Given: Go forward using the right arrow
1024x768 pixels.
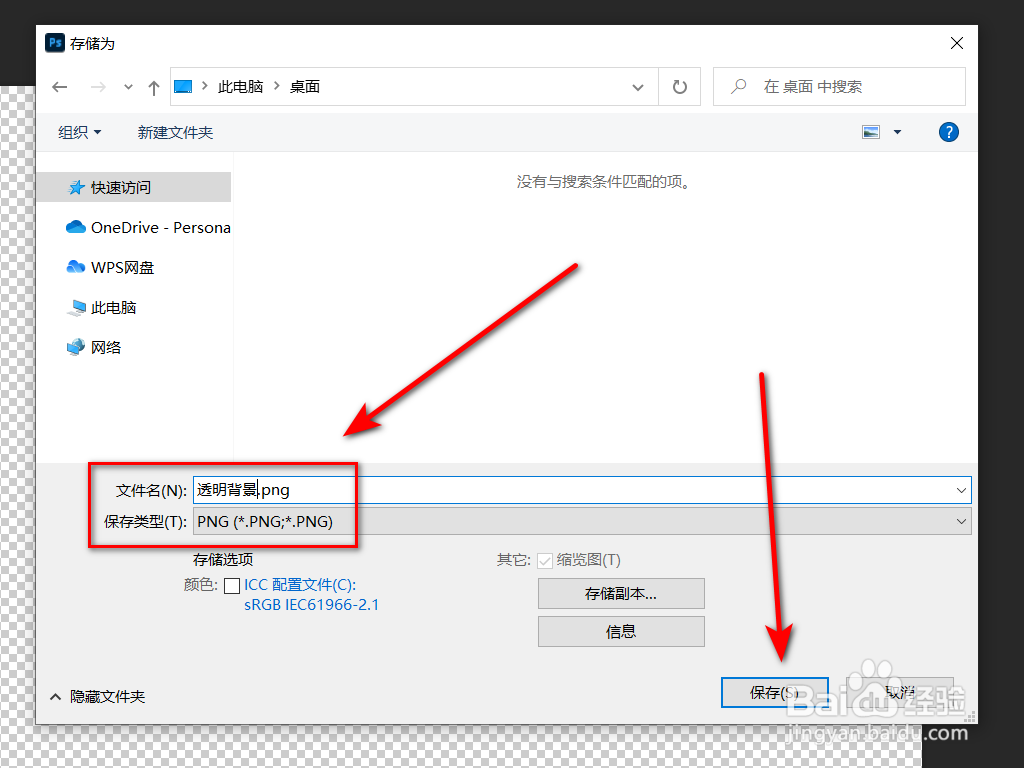Looking at the screenshot, I should click(x=98, y=87).
